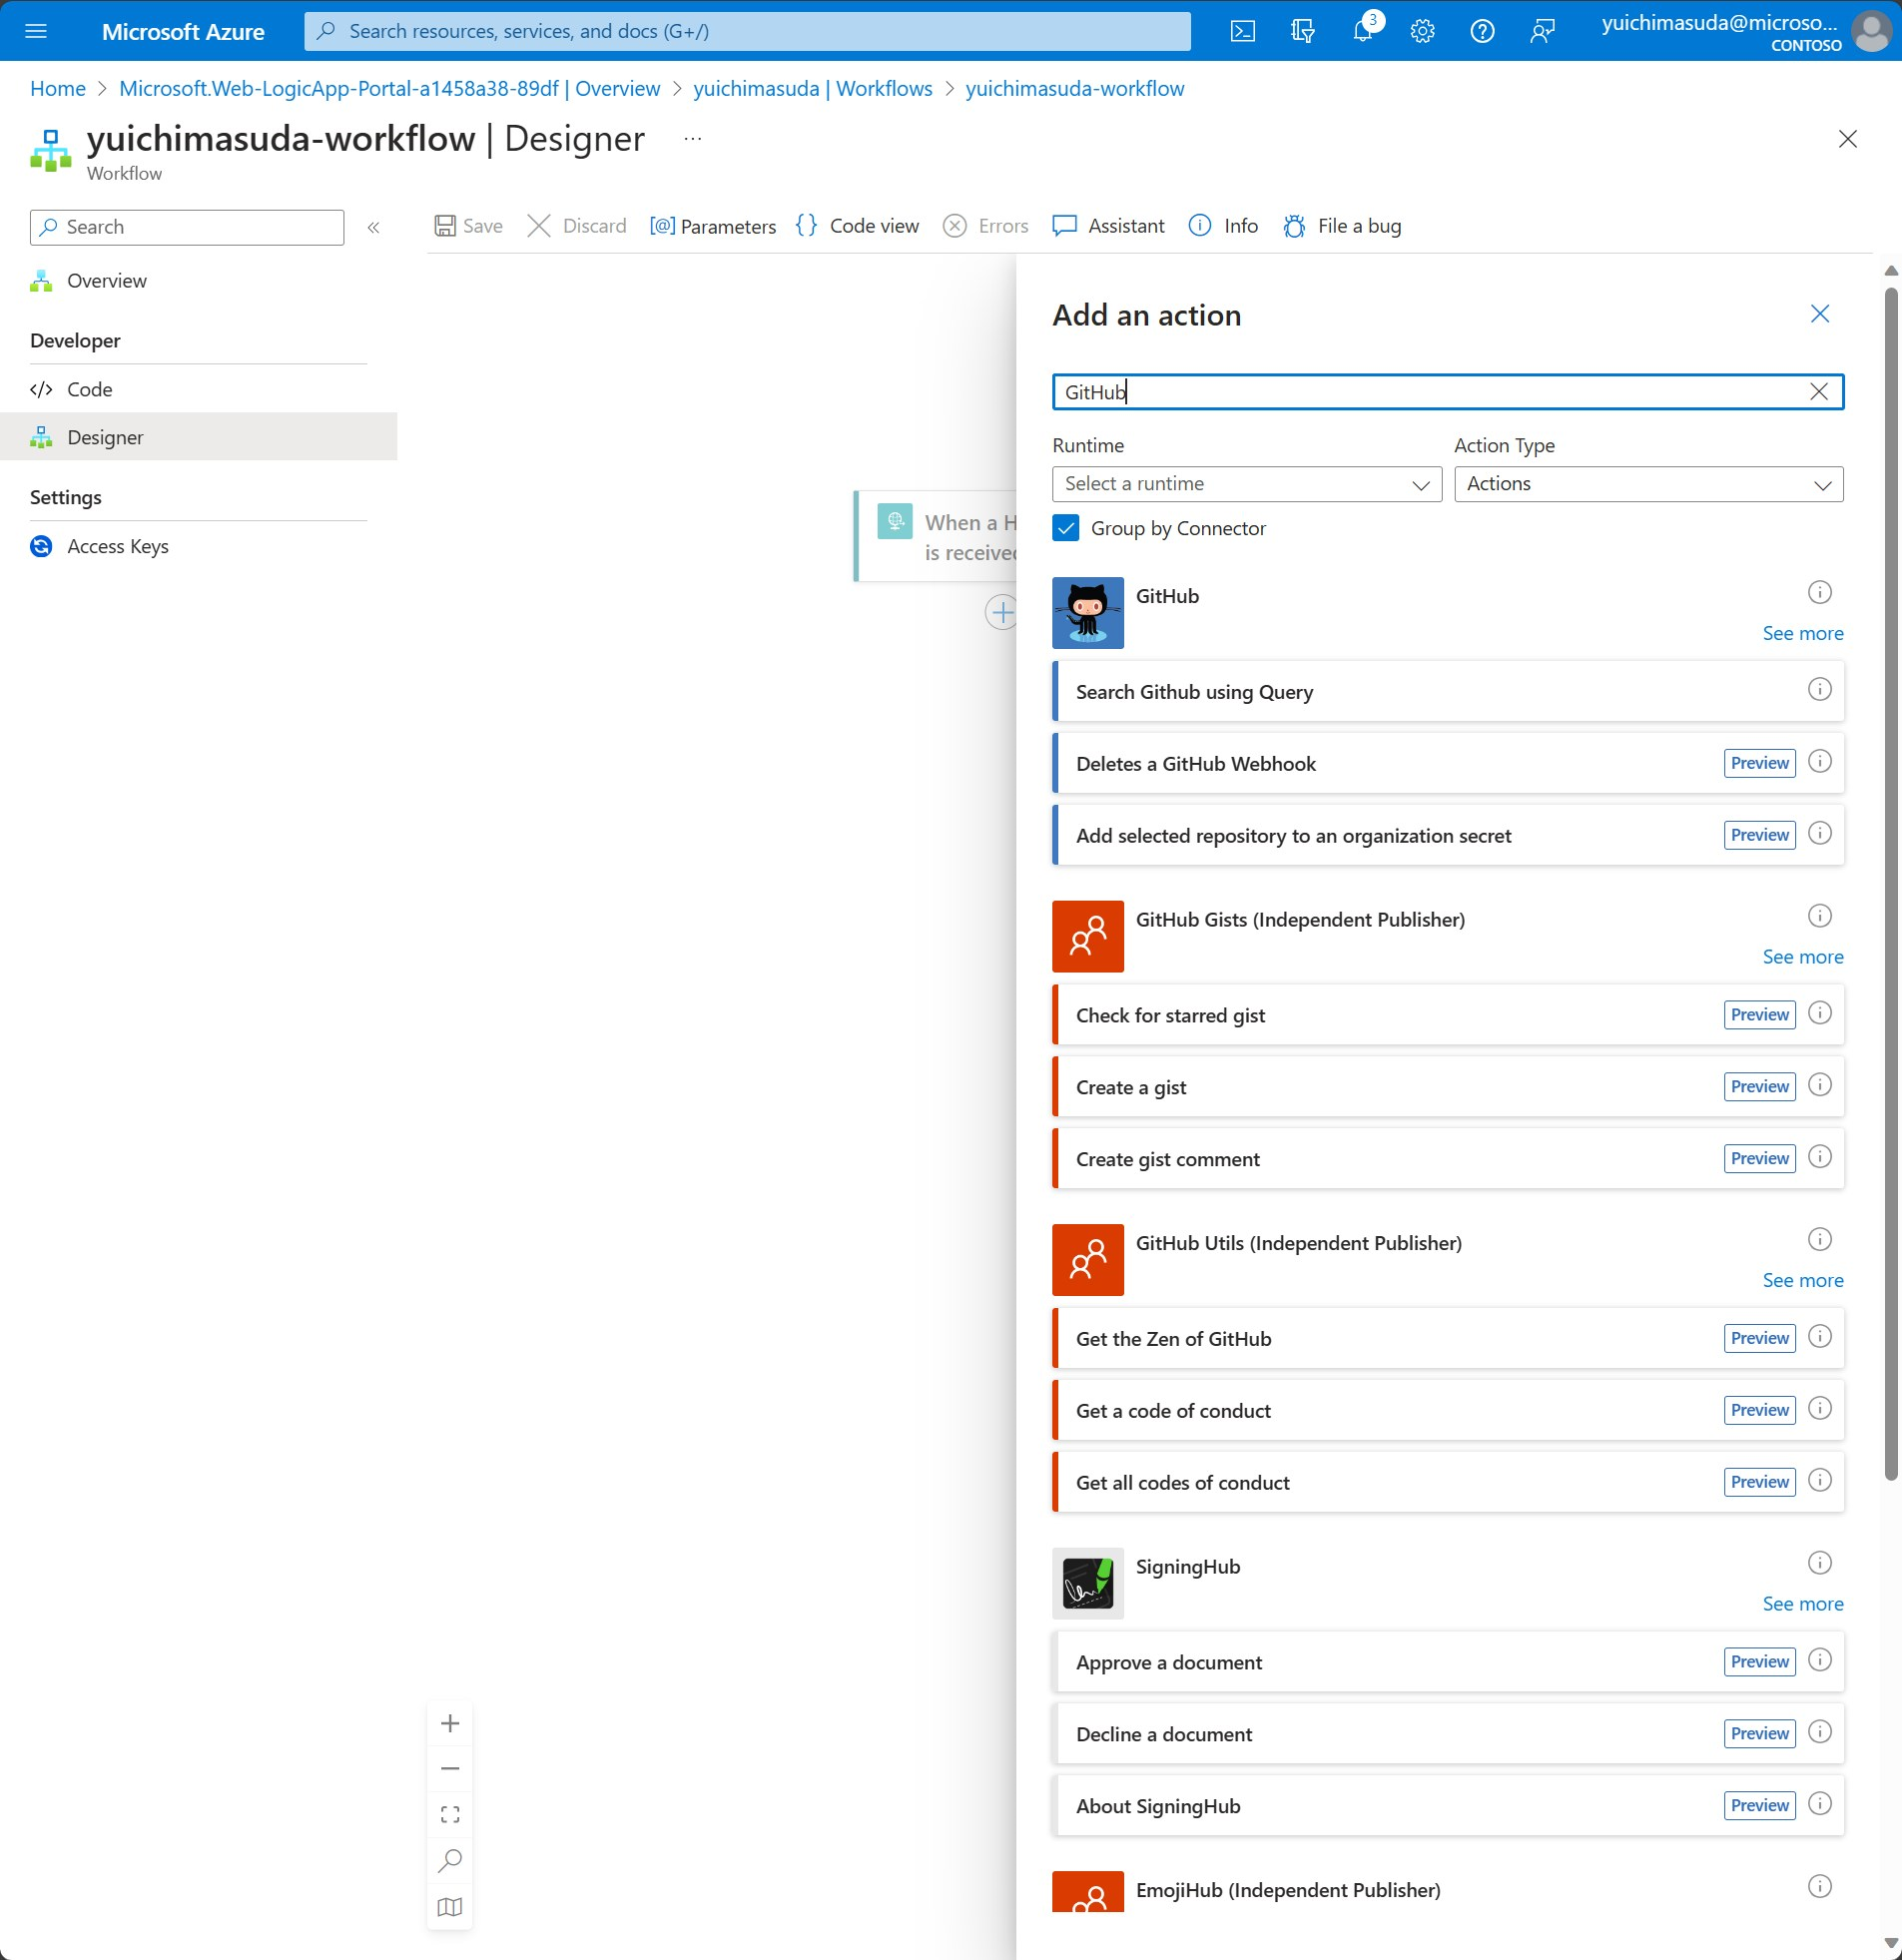Uncheck Group by Connector

(x=1065, y=528)
